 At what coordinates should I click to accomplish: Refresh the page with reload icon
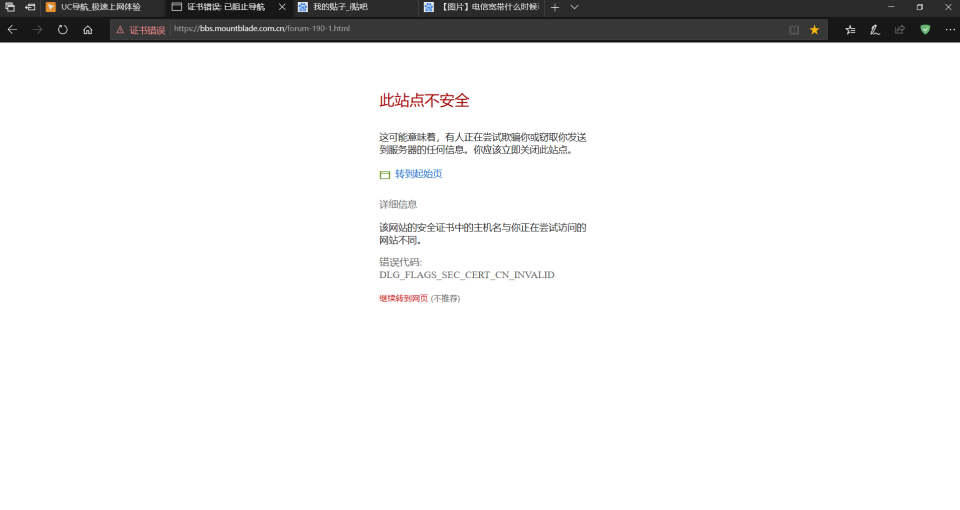[62, 29]
